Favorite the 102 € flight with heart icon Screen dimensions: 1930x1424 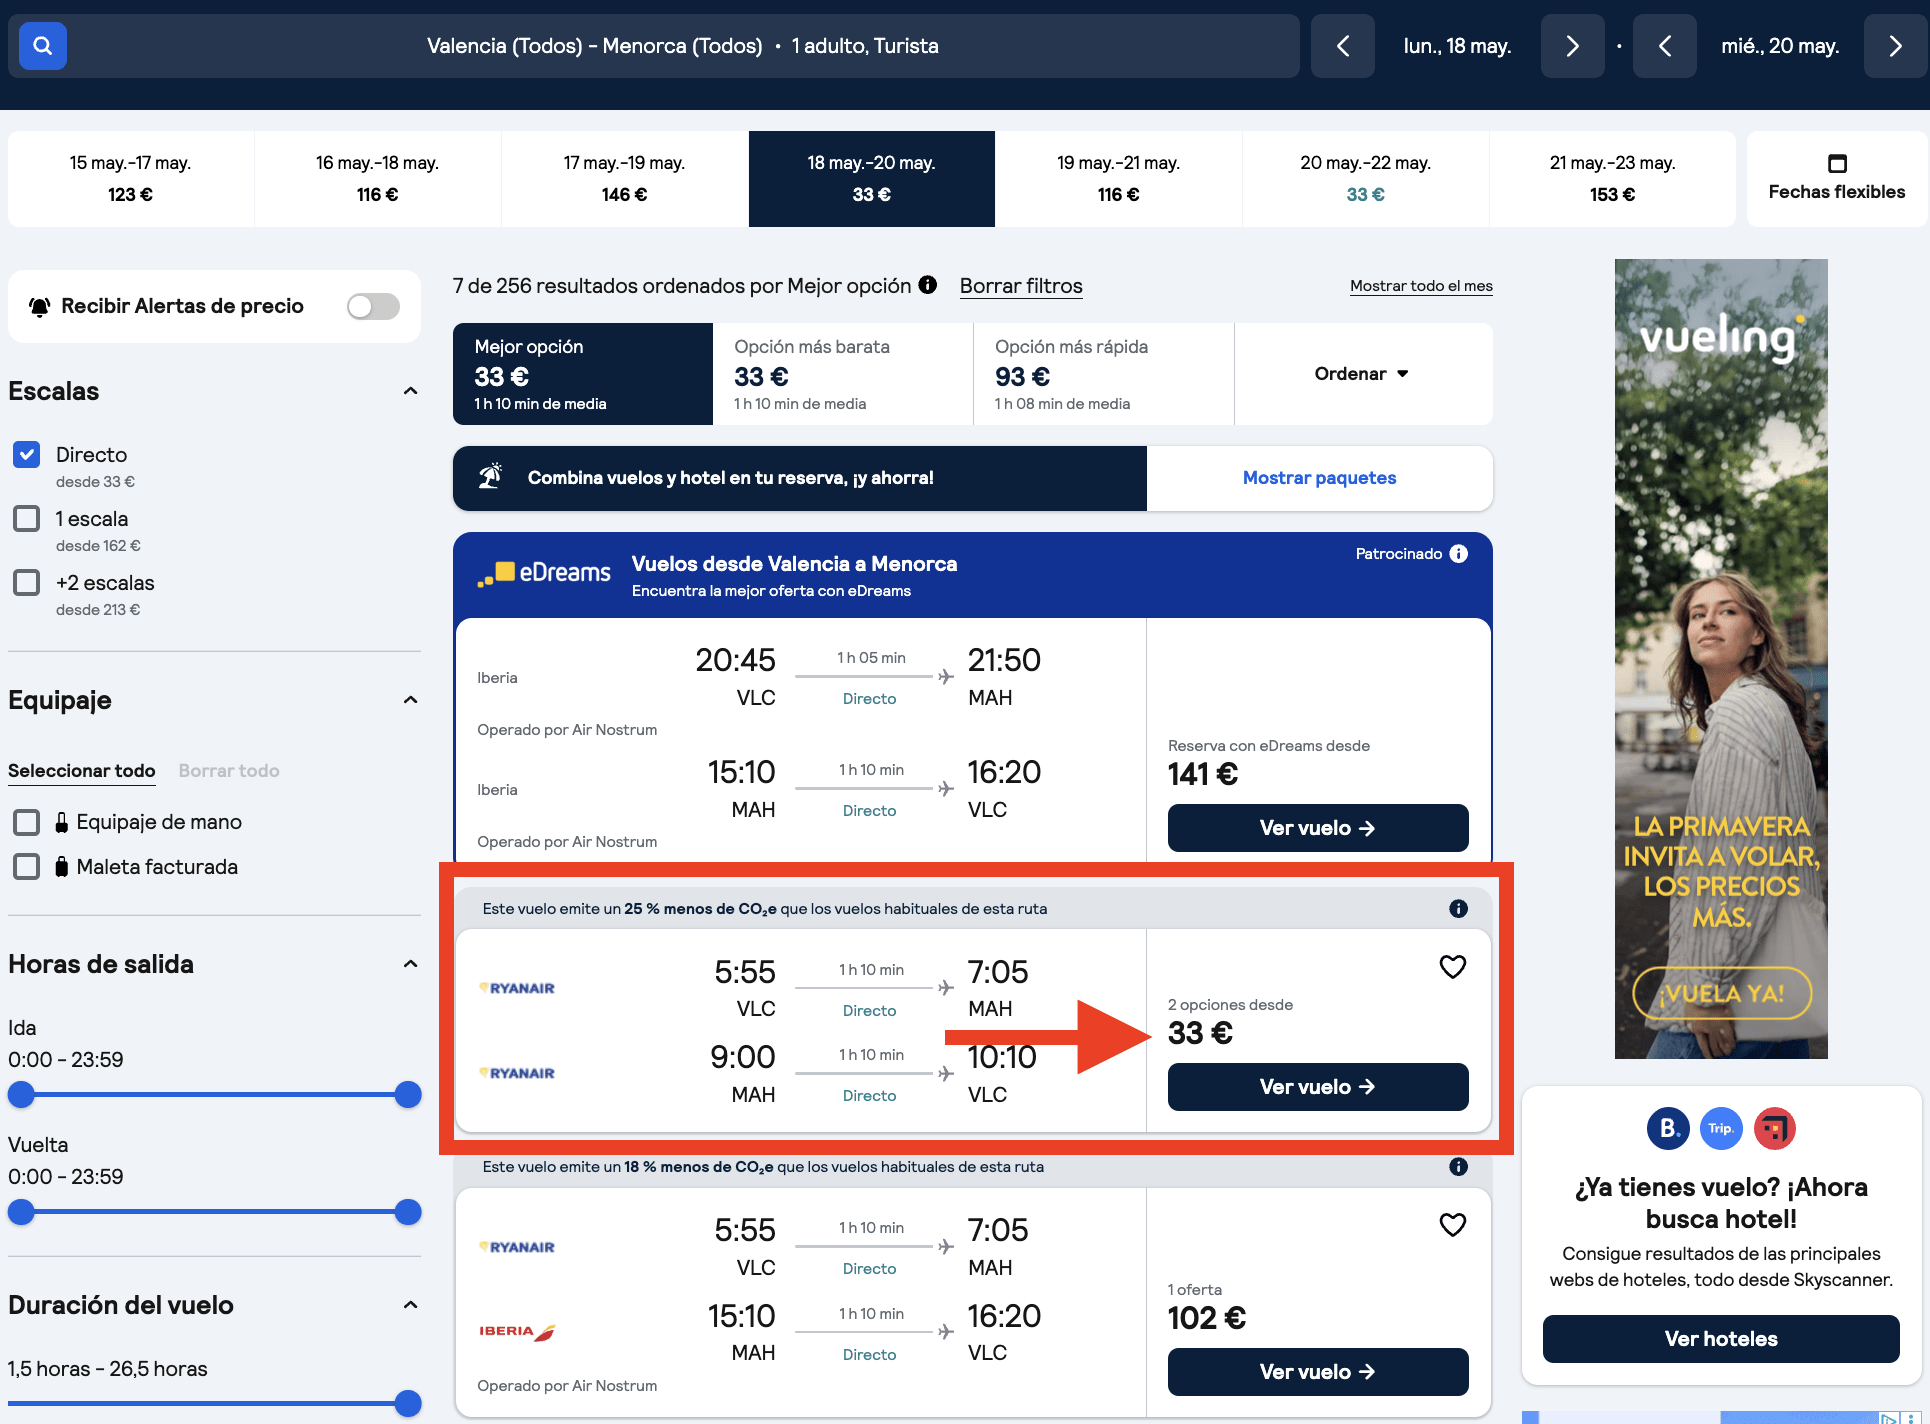[1452, 1225]
